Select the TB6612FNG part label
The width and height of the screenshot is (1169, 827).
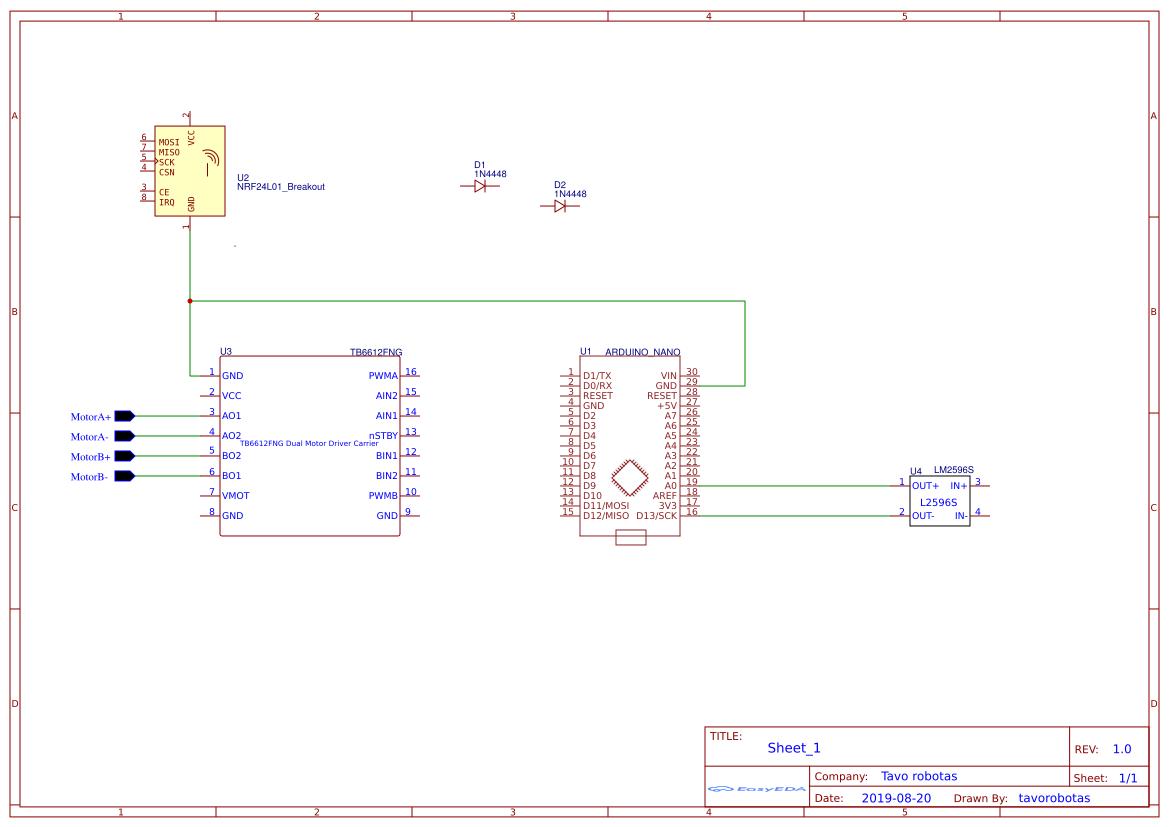(376, 352)
